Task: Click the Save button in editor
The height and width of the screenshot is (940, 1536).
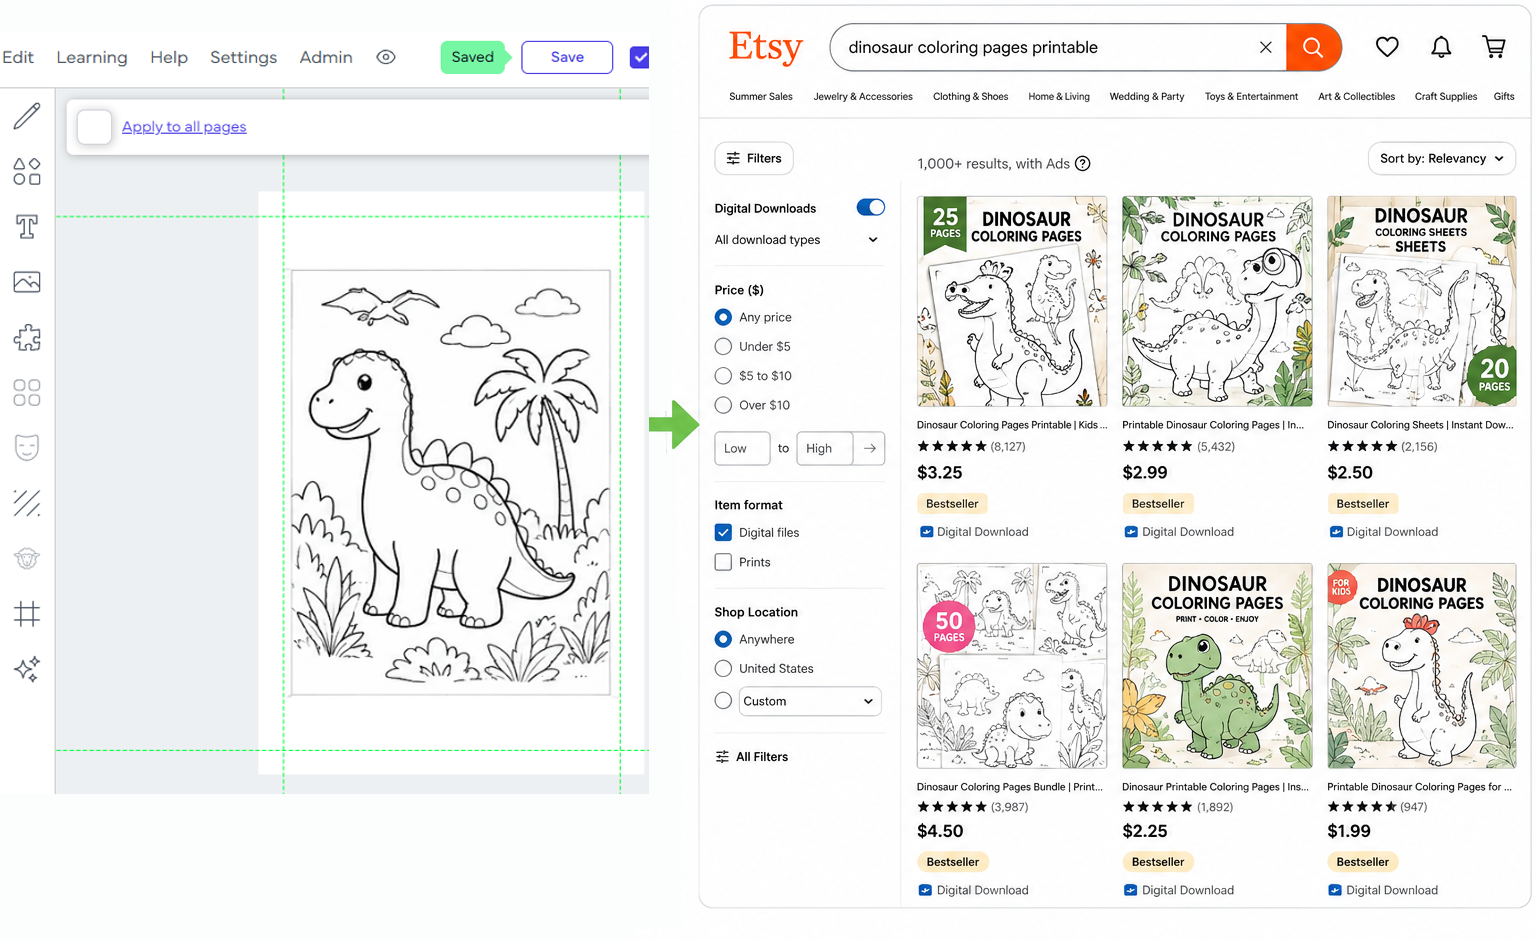Action: [x=567, y=57]
